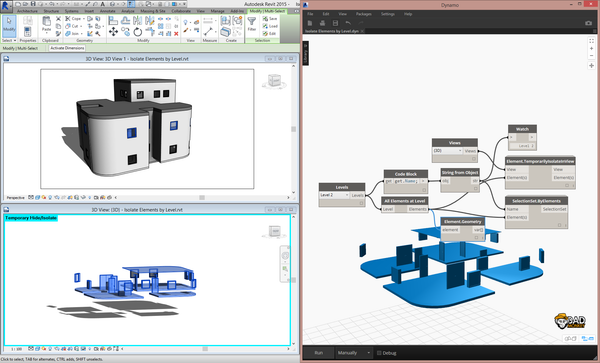Open the Architecture ribbon tab
The image size is (600, 363).
coord(27,11)
